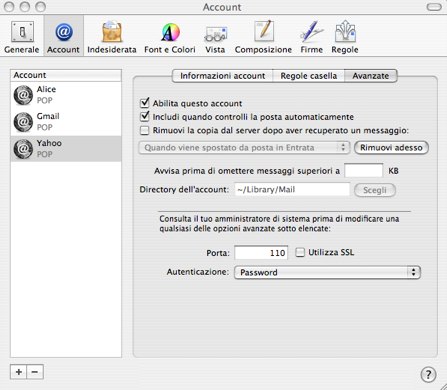Image resolution: width=447 pixels, height=390 pixels.
Task: Remove selected account with minus button
Action: [x=35, y=372]
